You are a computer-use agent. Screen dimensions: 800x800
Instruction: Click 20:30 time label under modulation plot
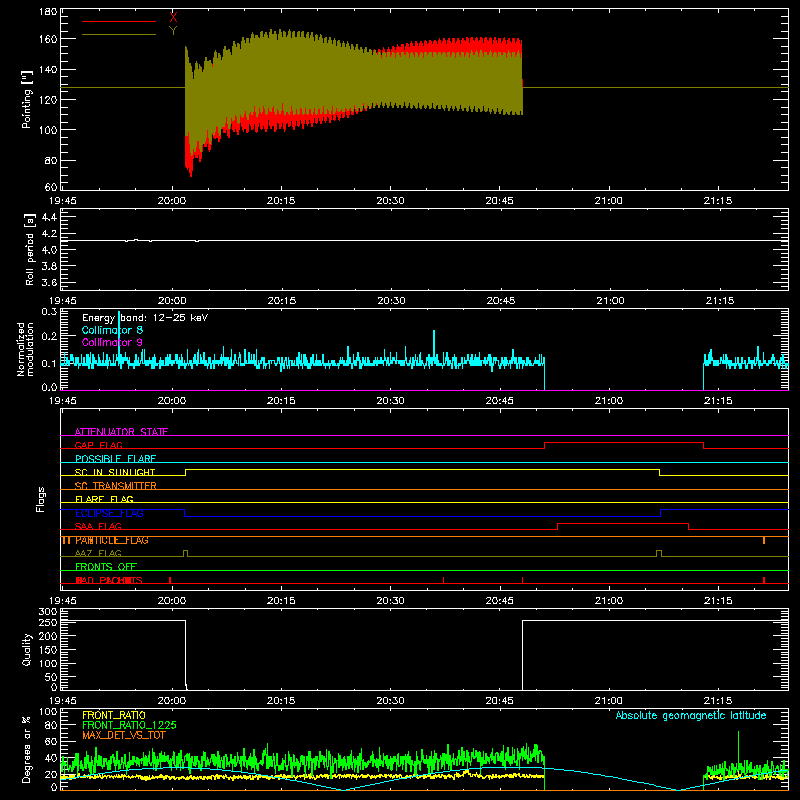pyautogui.click(x=390, y=401)
